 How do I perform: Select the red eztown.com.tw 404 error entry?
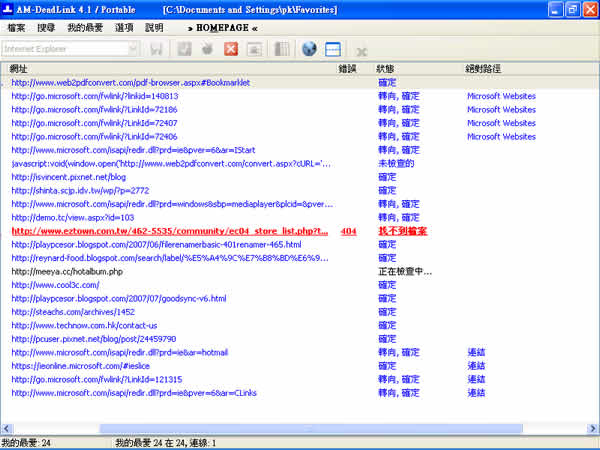[170, 230]
